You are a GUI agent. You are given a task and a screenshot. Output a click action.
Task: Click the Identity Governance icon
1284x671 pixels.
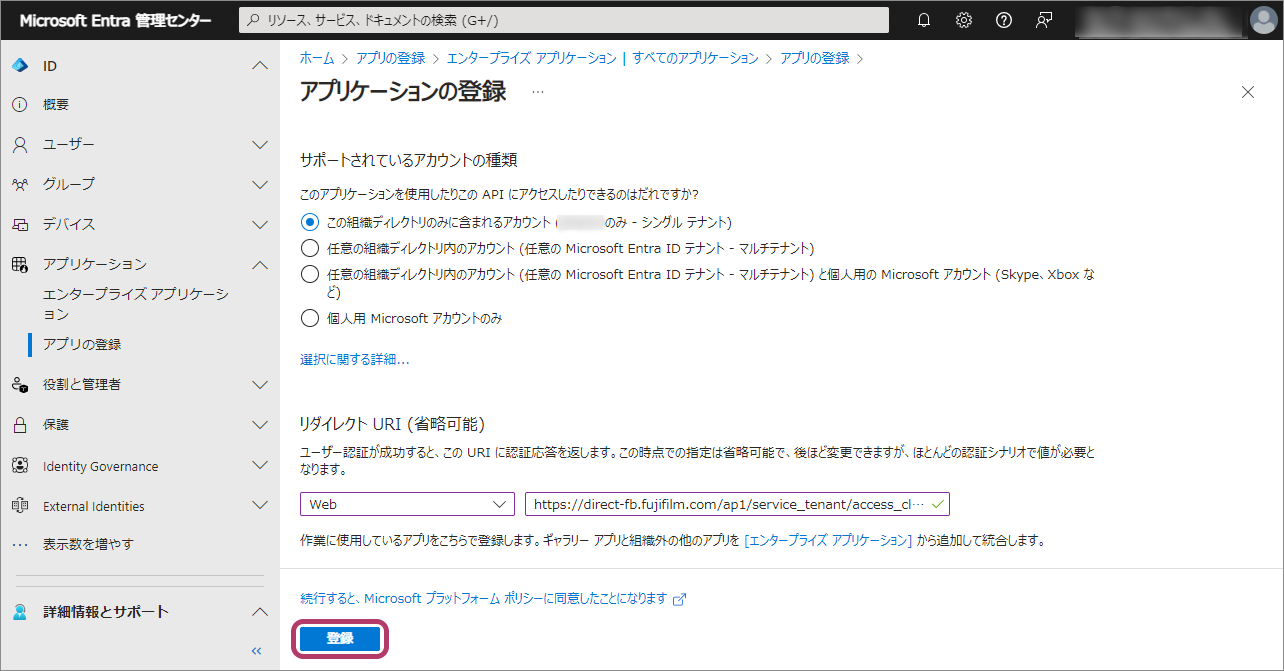20,466
